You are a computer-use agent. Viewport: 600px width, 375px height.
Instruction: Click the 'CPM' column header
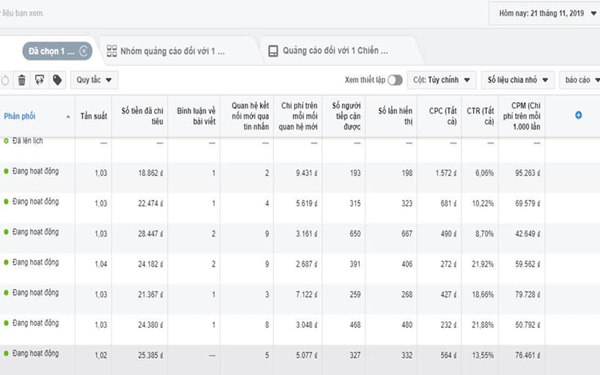[522, 116]
